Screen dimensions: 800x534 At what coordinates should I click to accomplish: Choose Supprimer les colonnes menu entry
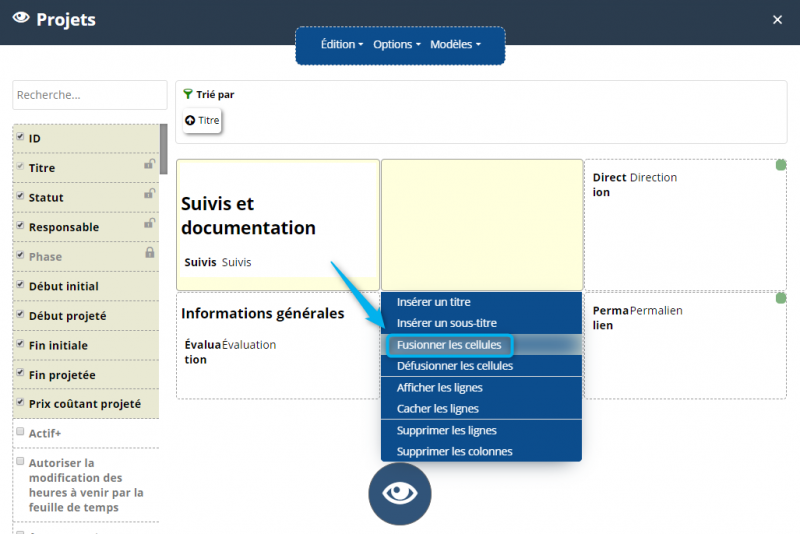[x=454, y=451]
